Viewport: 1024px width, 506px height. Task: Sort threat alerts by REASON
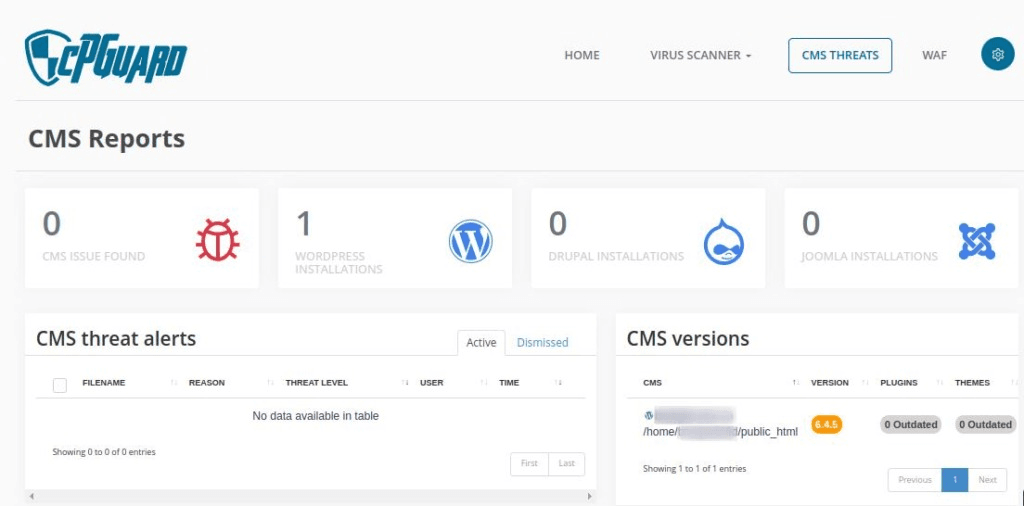[206, 383]
